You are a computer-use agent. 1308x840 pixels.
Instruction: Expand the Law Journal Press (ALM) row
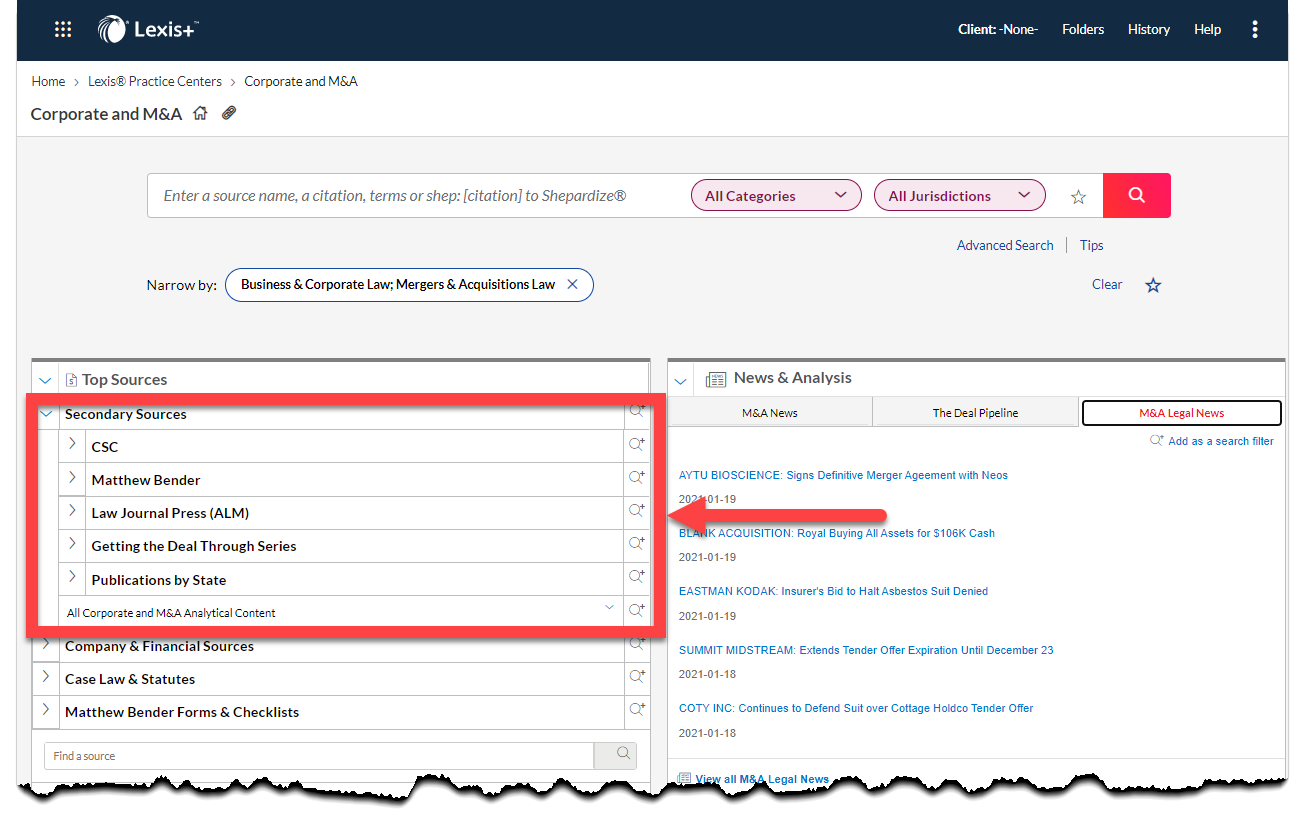click(72, 511)
